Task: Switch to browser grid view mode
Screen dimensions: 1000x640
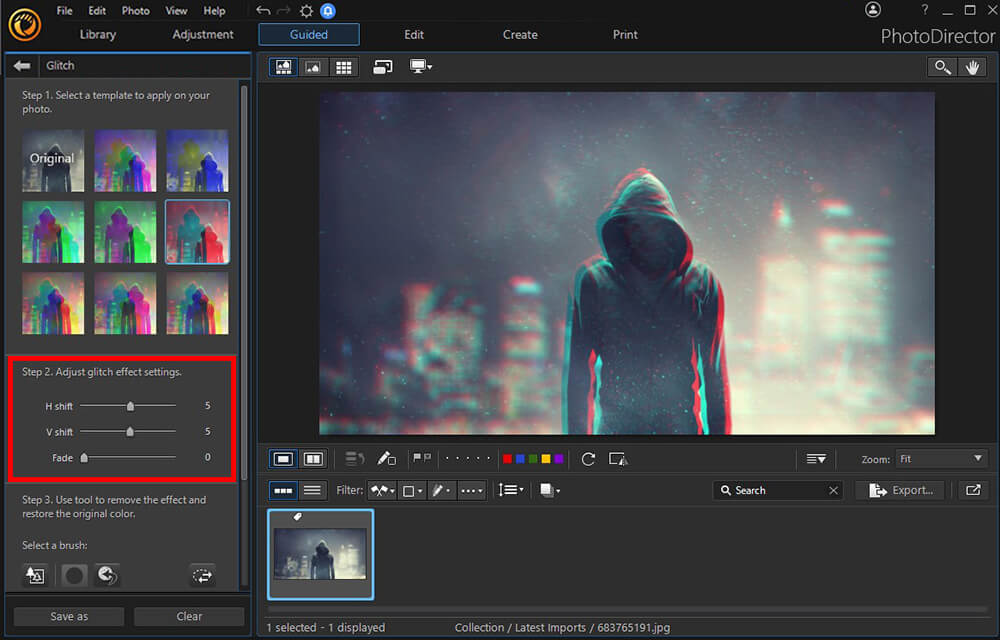Action: 343,67
